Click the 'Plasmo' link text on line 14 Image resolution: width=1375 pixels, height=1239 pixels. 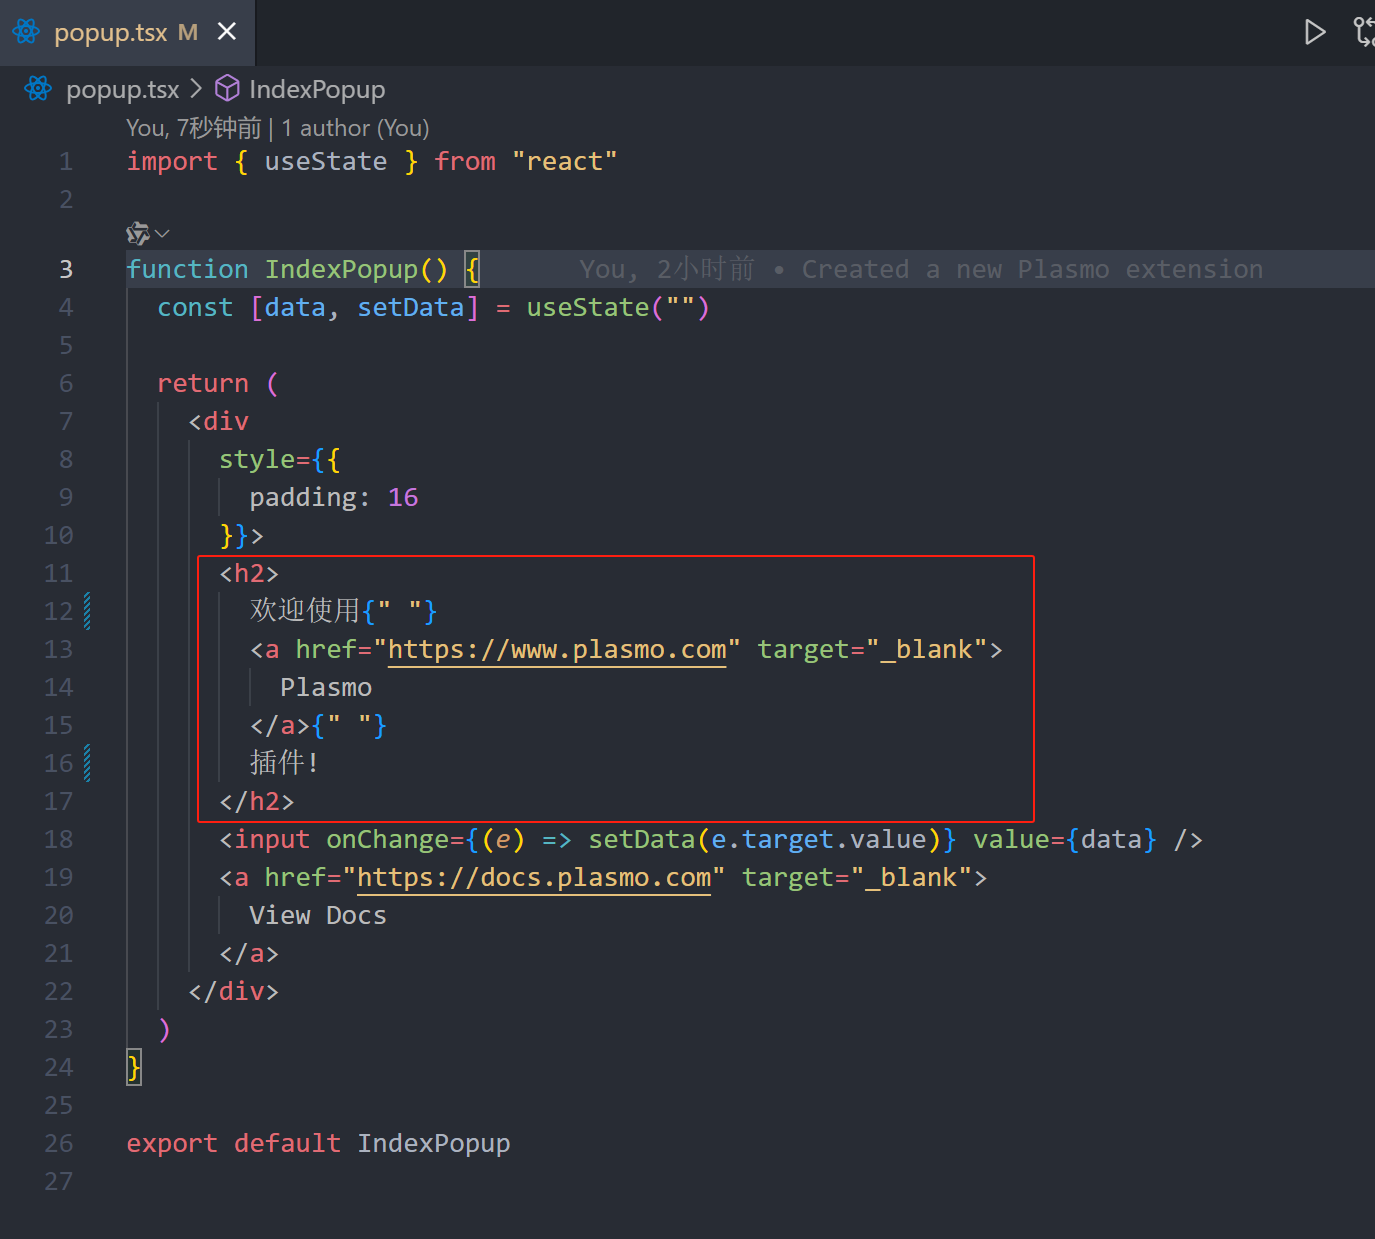[326, 687]
